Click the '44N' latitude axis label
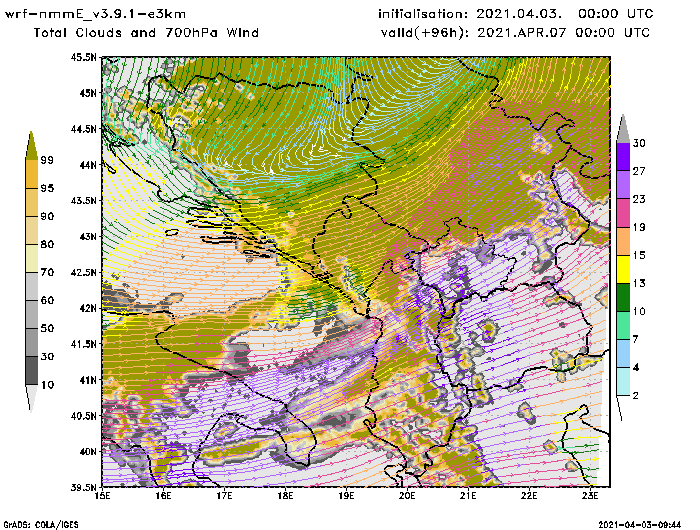Viewport: 700px width, 530px height. tap(88, 165)
